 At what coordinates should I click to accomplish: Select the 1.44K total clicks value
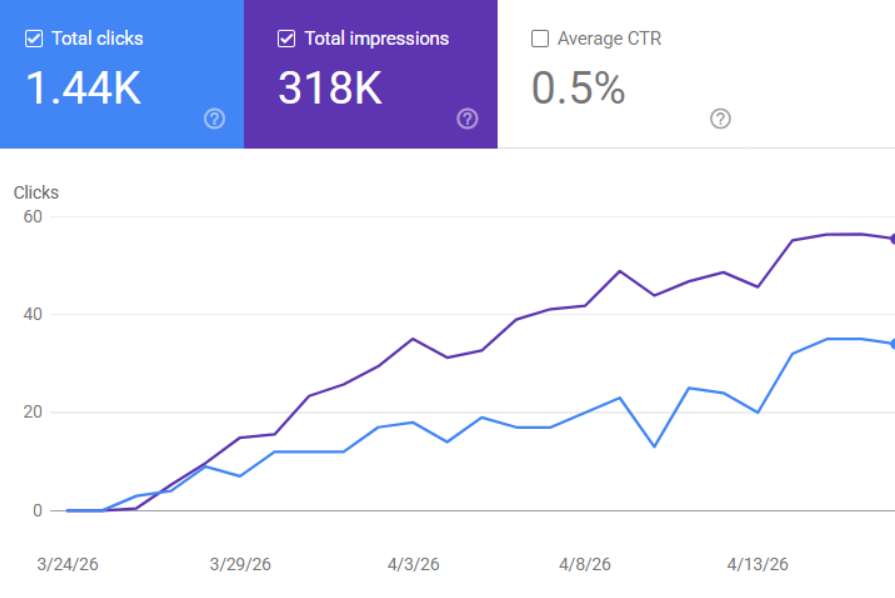click(x=83, y=88)
